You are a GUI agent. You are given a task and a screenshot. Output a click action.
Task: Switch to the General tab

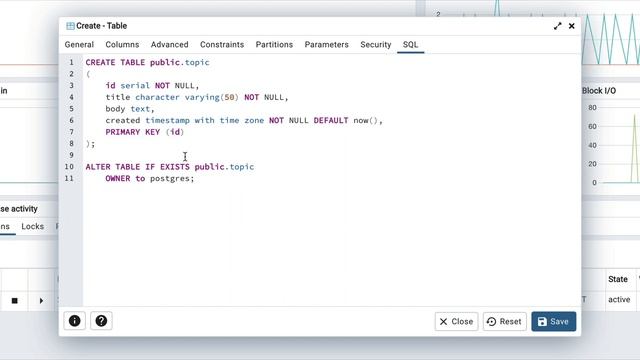pos(79,44)
